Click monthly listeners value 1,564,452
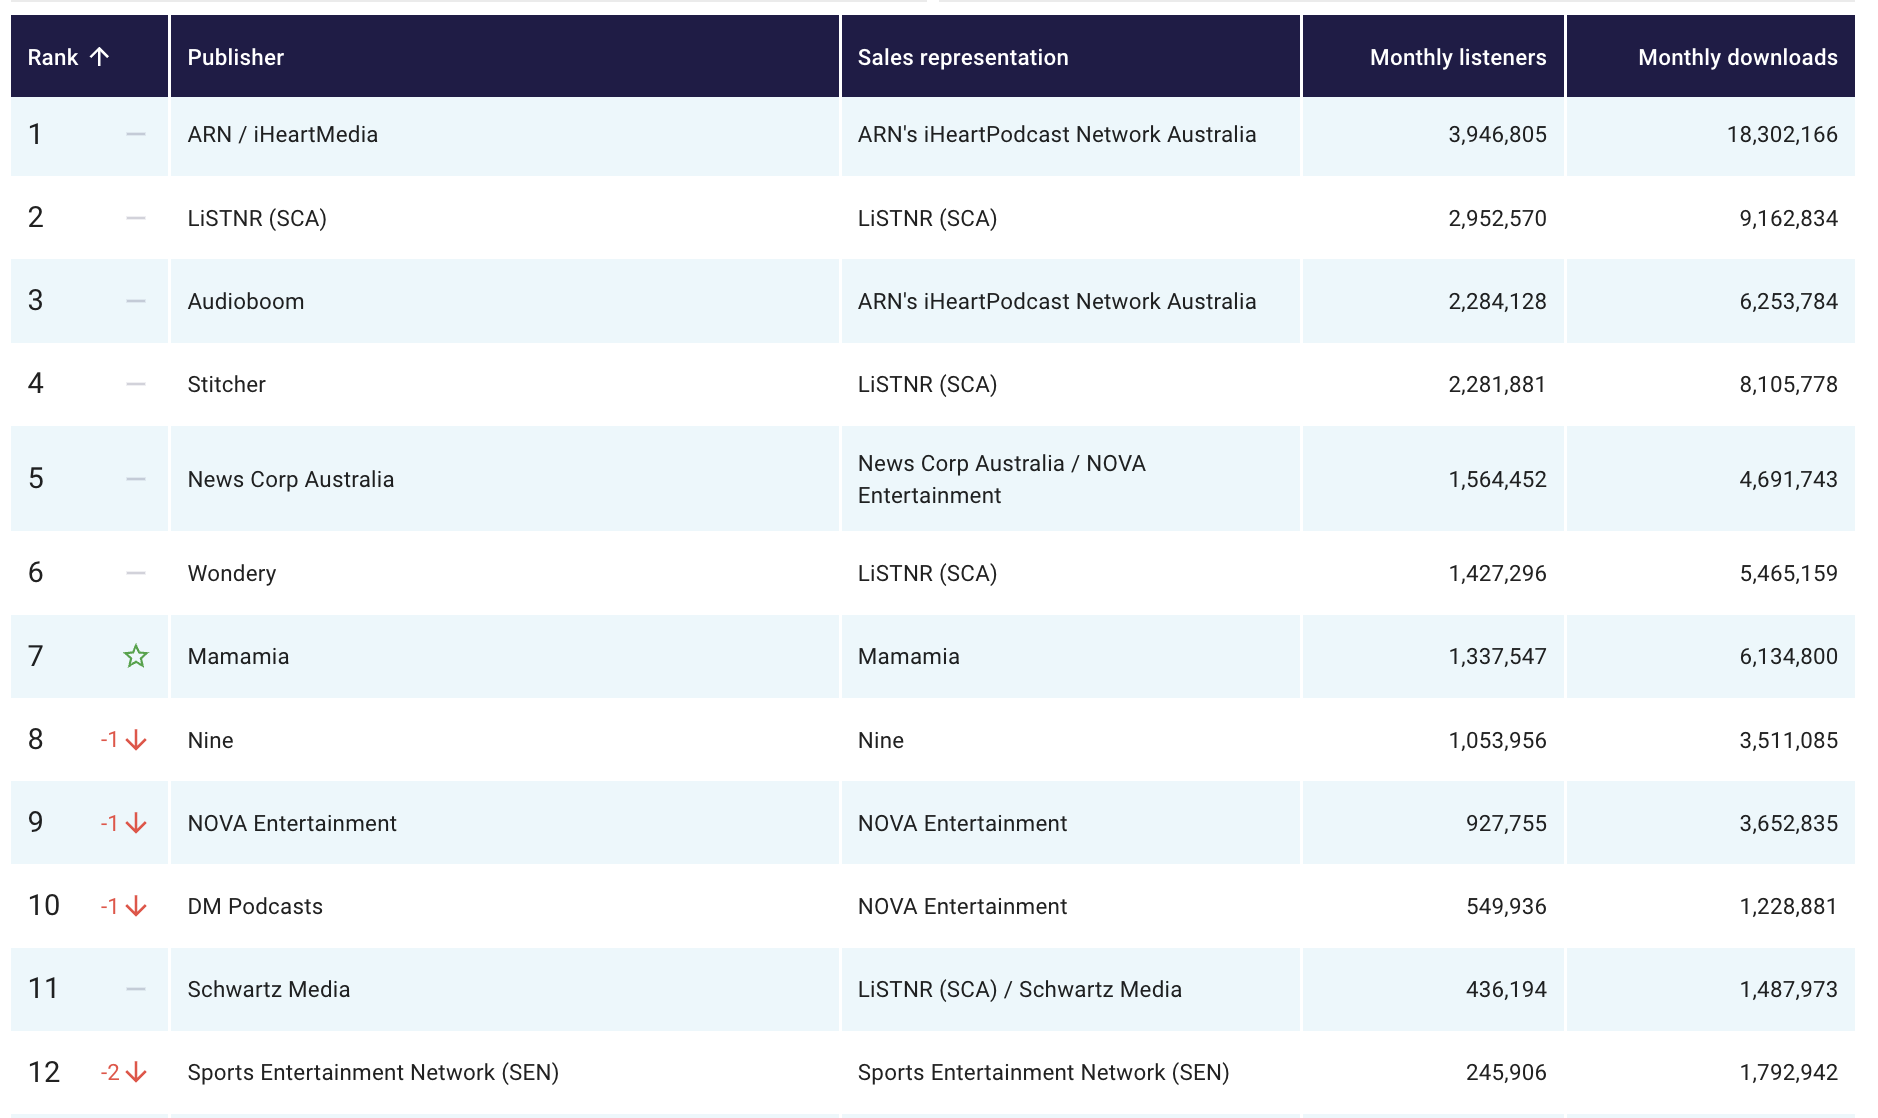The width and height of the screenshot is (1878, 1118). (1497, 479)
